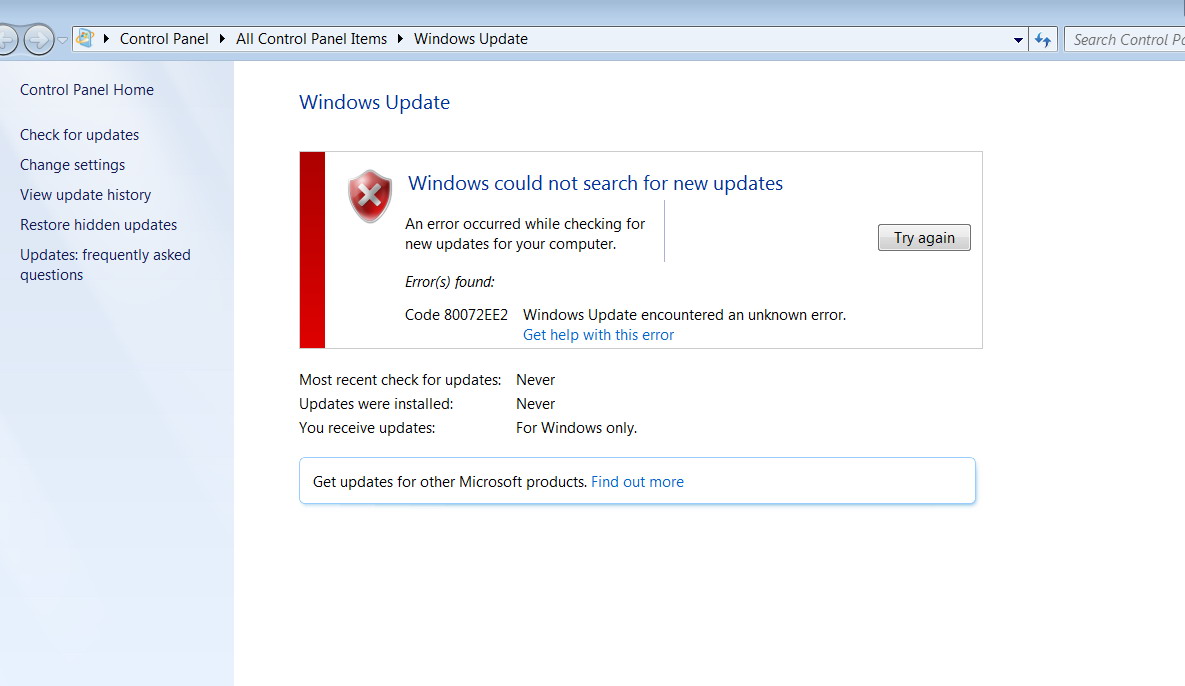Refresh the page with the refresh icon
Viewport: 1185px width, 686px height.
click(1043, 39)
